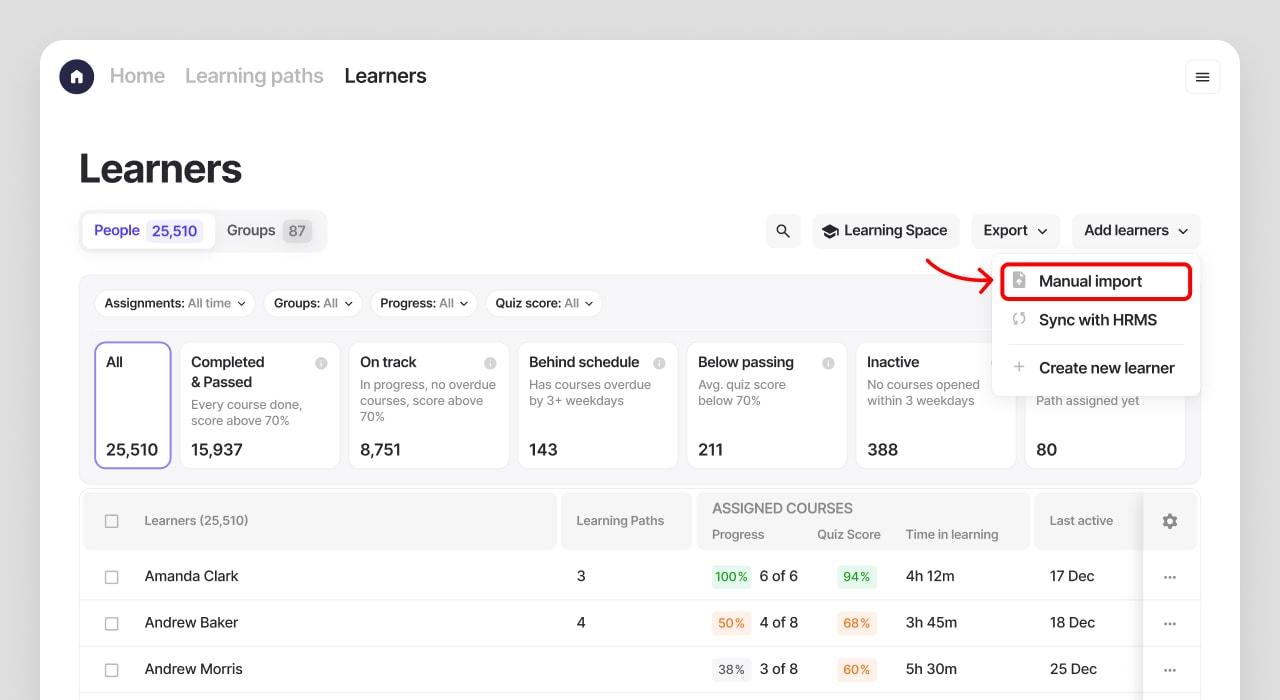Click graduation cap icon in Learning Space
This screenshot has height=700, width=1280.
(830, 231)
